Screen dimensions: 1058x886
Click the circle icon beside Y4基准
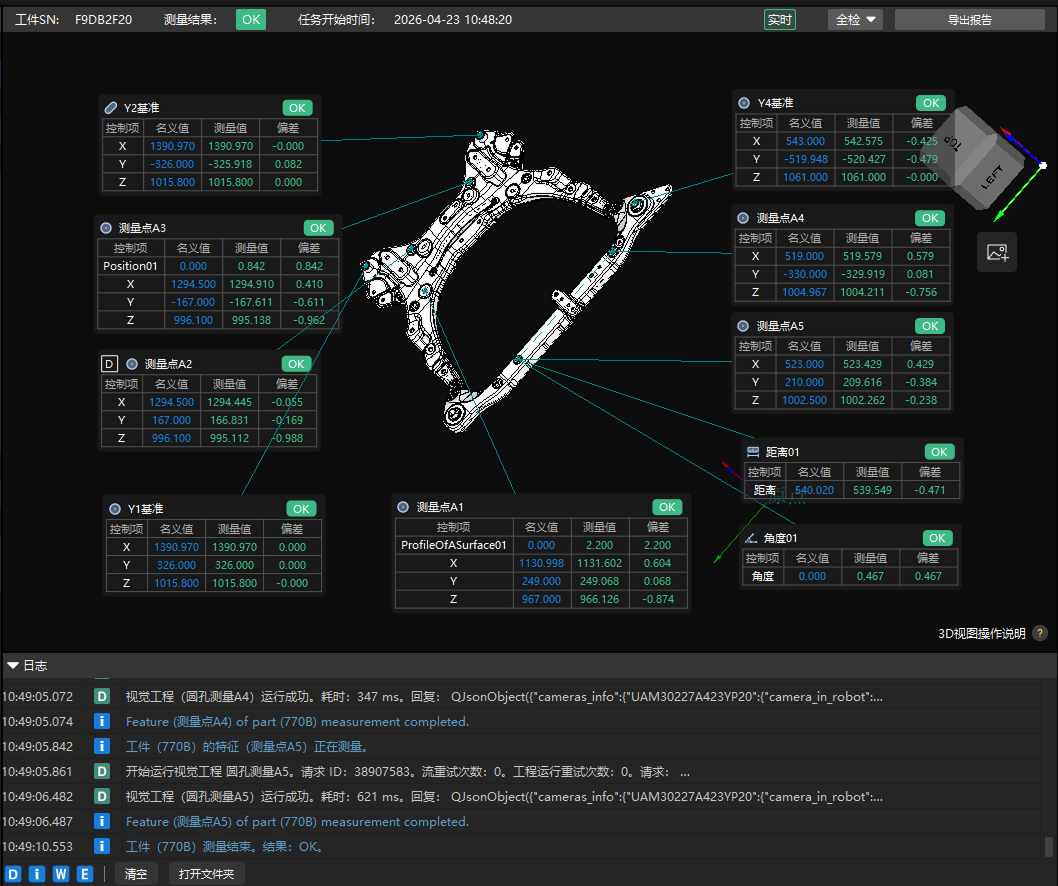point(743,103)
